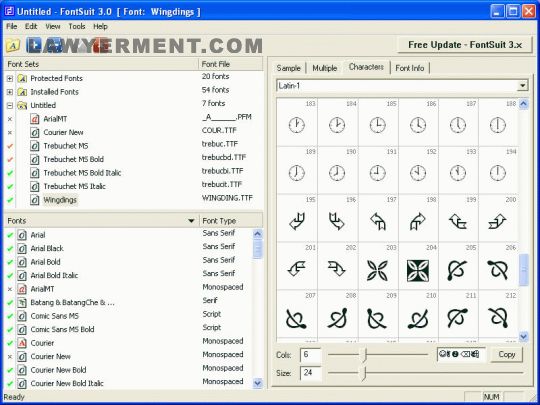
Task: Toggle activation mark beside Trebuchet MS Bold
Action: pyautogui.click(x=10, y=159)
